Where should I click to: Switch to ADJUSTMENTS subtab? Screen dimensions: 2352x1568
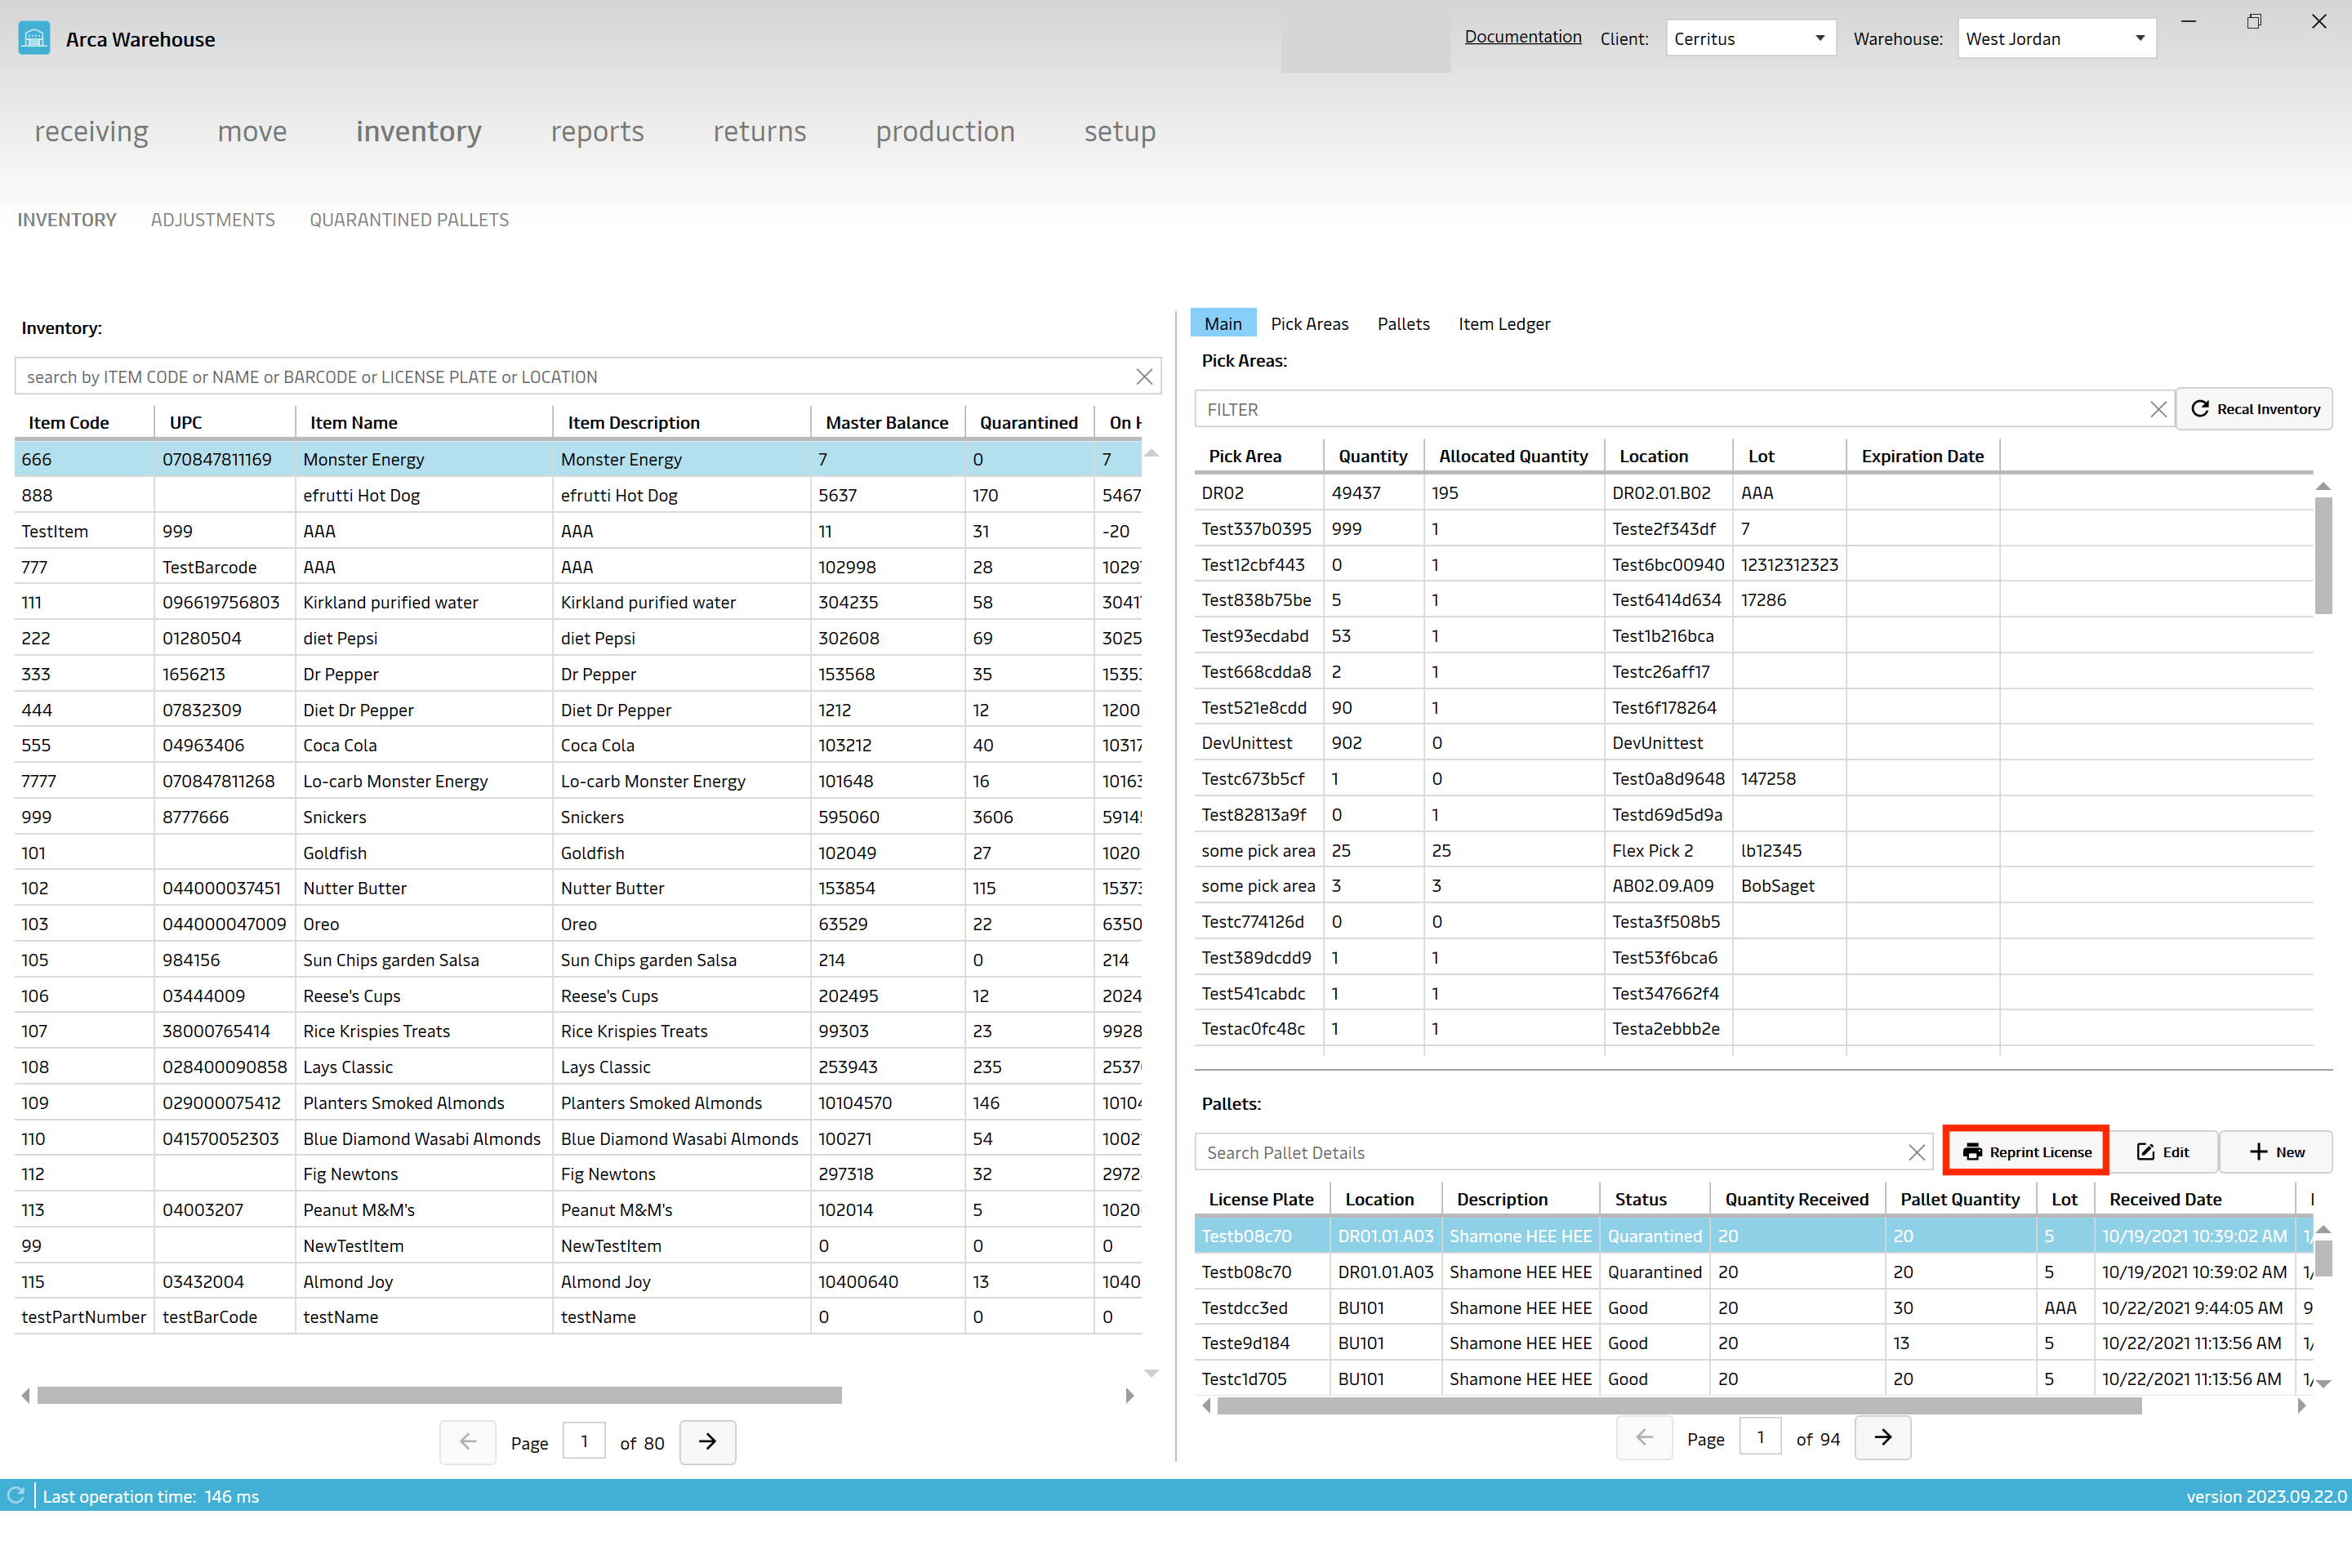[213, 220]
